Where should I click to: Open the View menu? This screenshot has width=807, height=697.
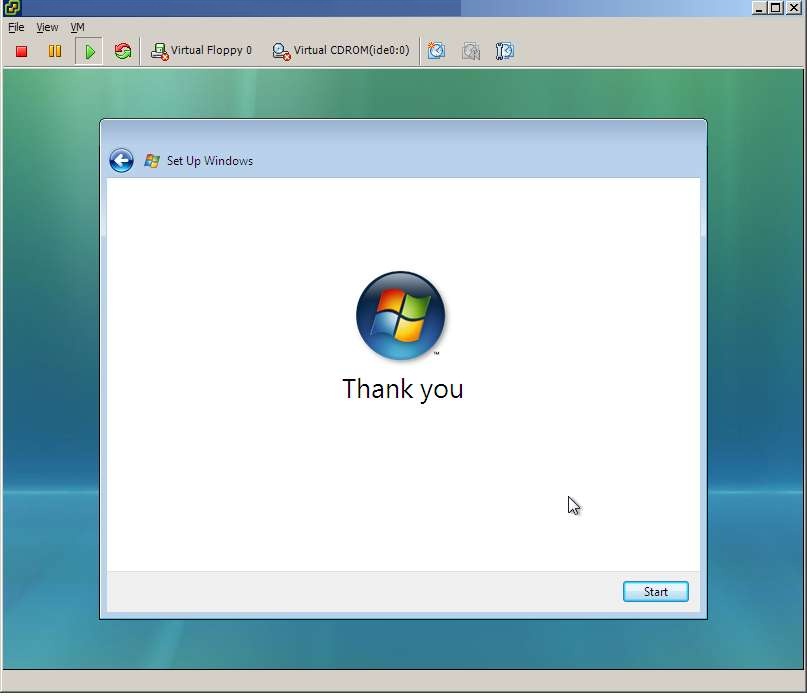click(47, 27)
